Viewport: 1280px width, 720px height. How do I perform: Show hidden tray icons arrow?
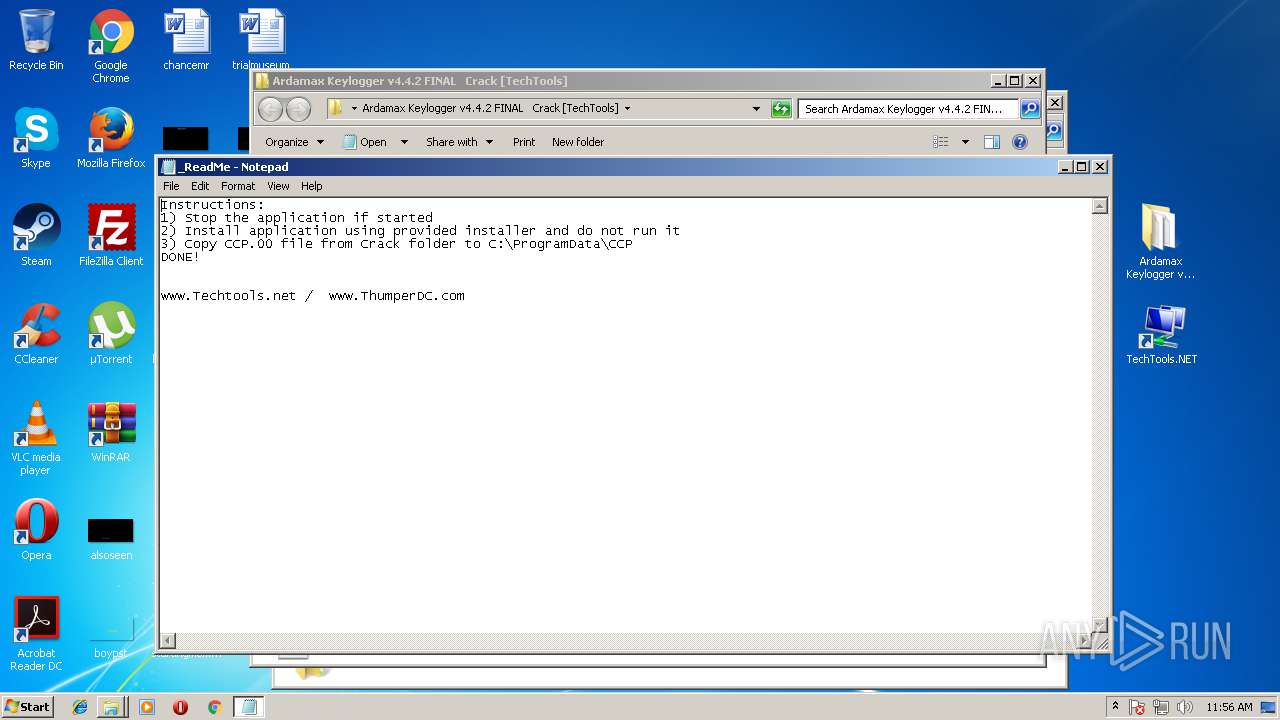1115,706
